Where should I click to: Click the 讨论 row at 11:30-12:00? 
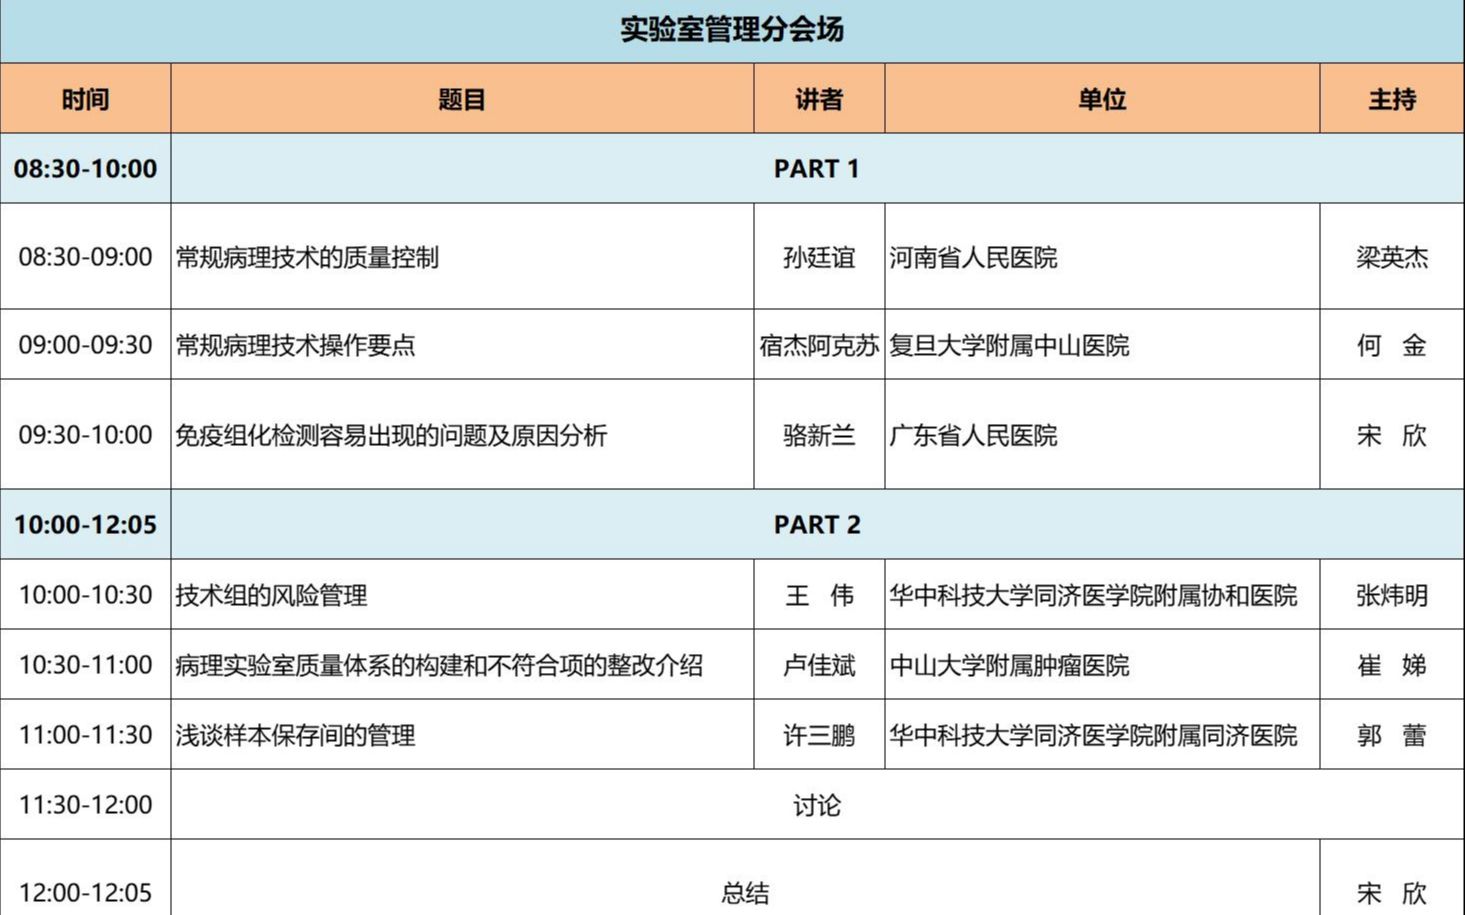pos(816,804)
